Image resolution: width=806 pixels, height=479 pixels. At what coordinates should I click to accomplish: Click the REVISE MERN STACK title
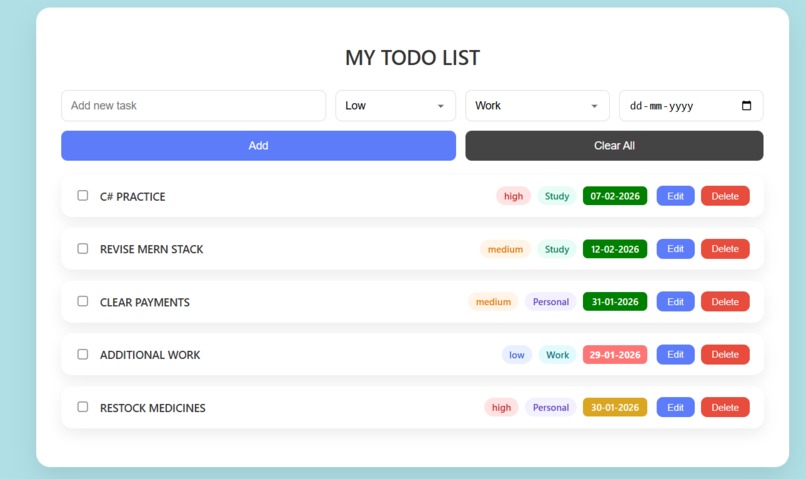152,249
